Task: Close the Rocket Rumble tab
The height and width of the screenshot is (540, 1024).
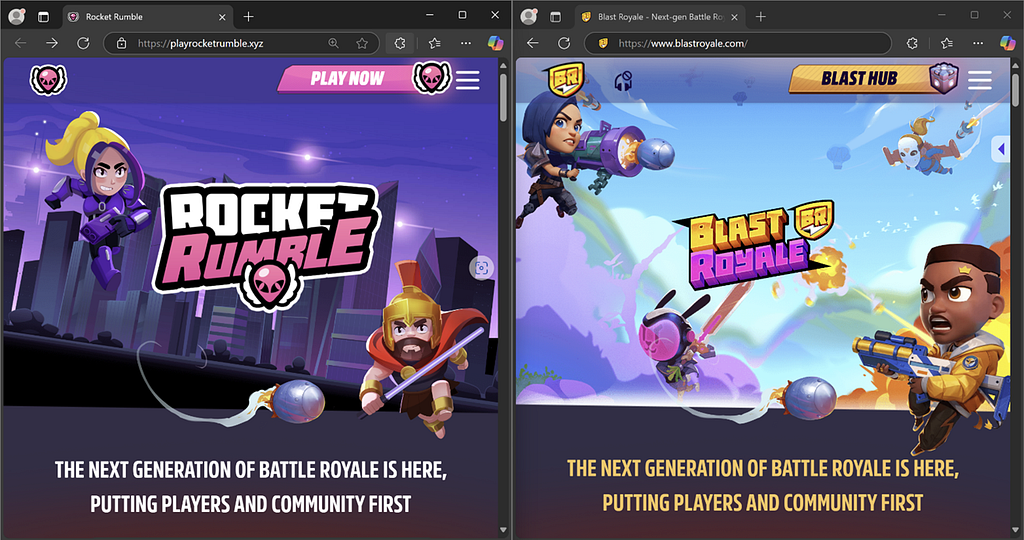Action: pyautogui.click(x=222, y=17)
